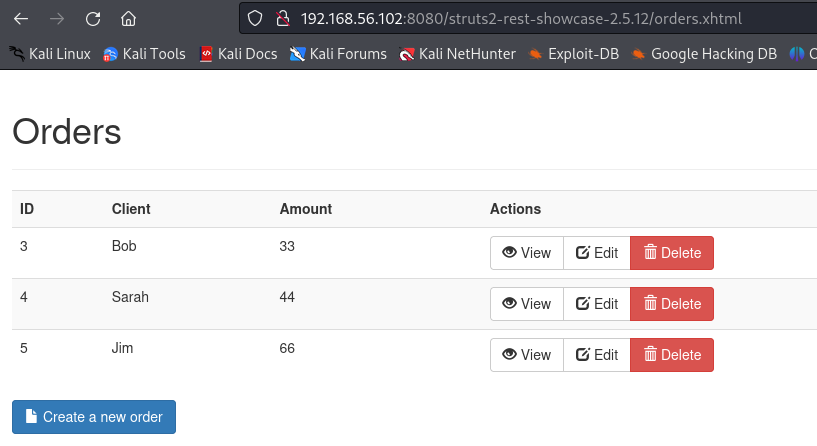
Task: Select client name Jim
Action: pyautogui.click(x=122, y=348)
